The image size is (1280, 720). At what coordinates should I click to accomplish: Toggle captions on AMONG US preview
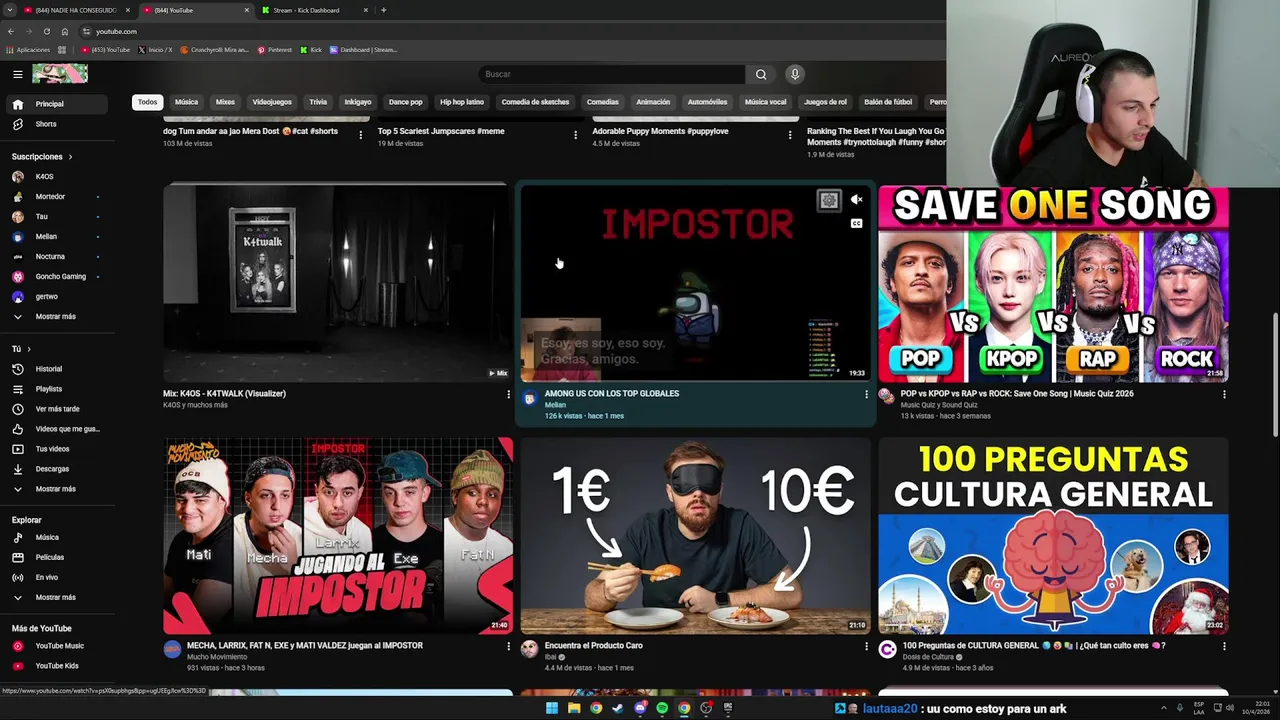point(856,223)
